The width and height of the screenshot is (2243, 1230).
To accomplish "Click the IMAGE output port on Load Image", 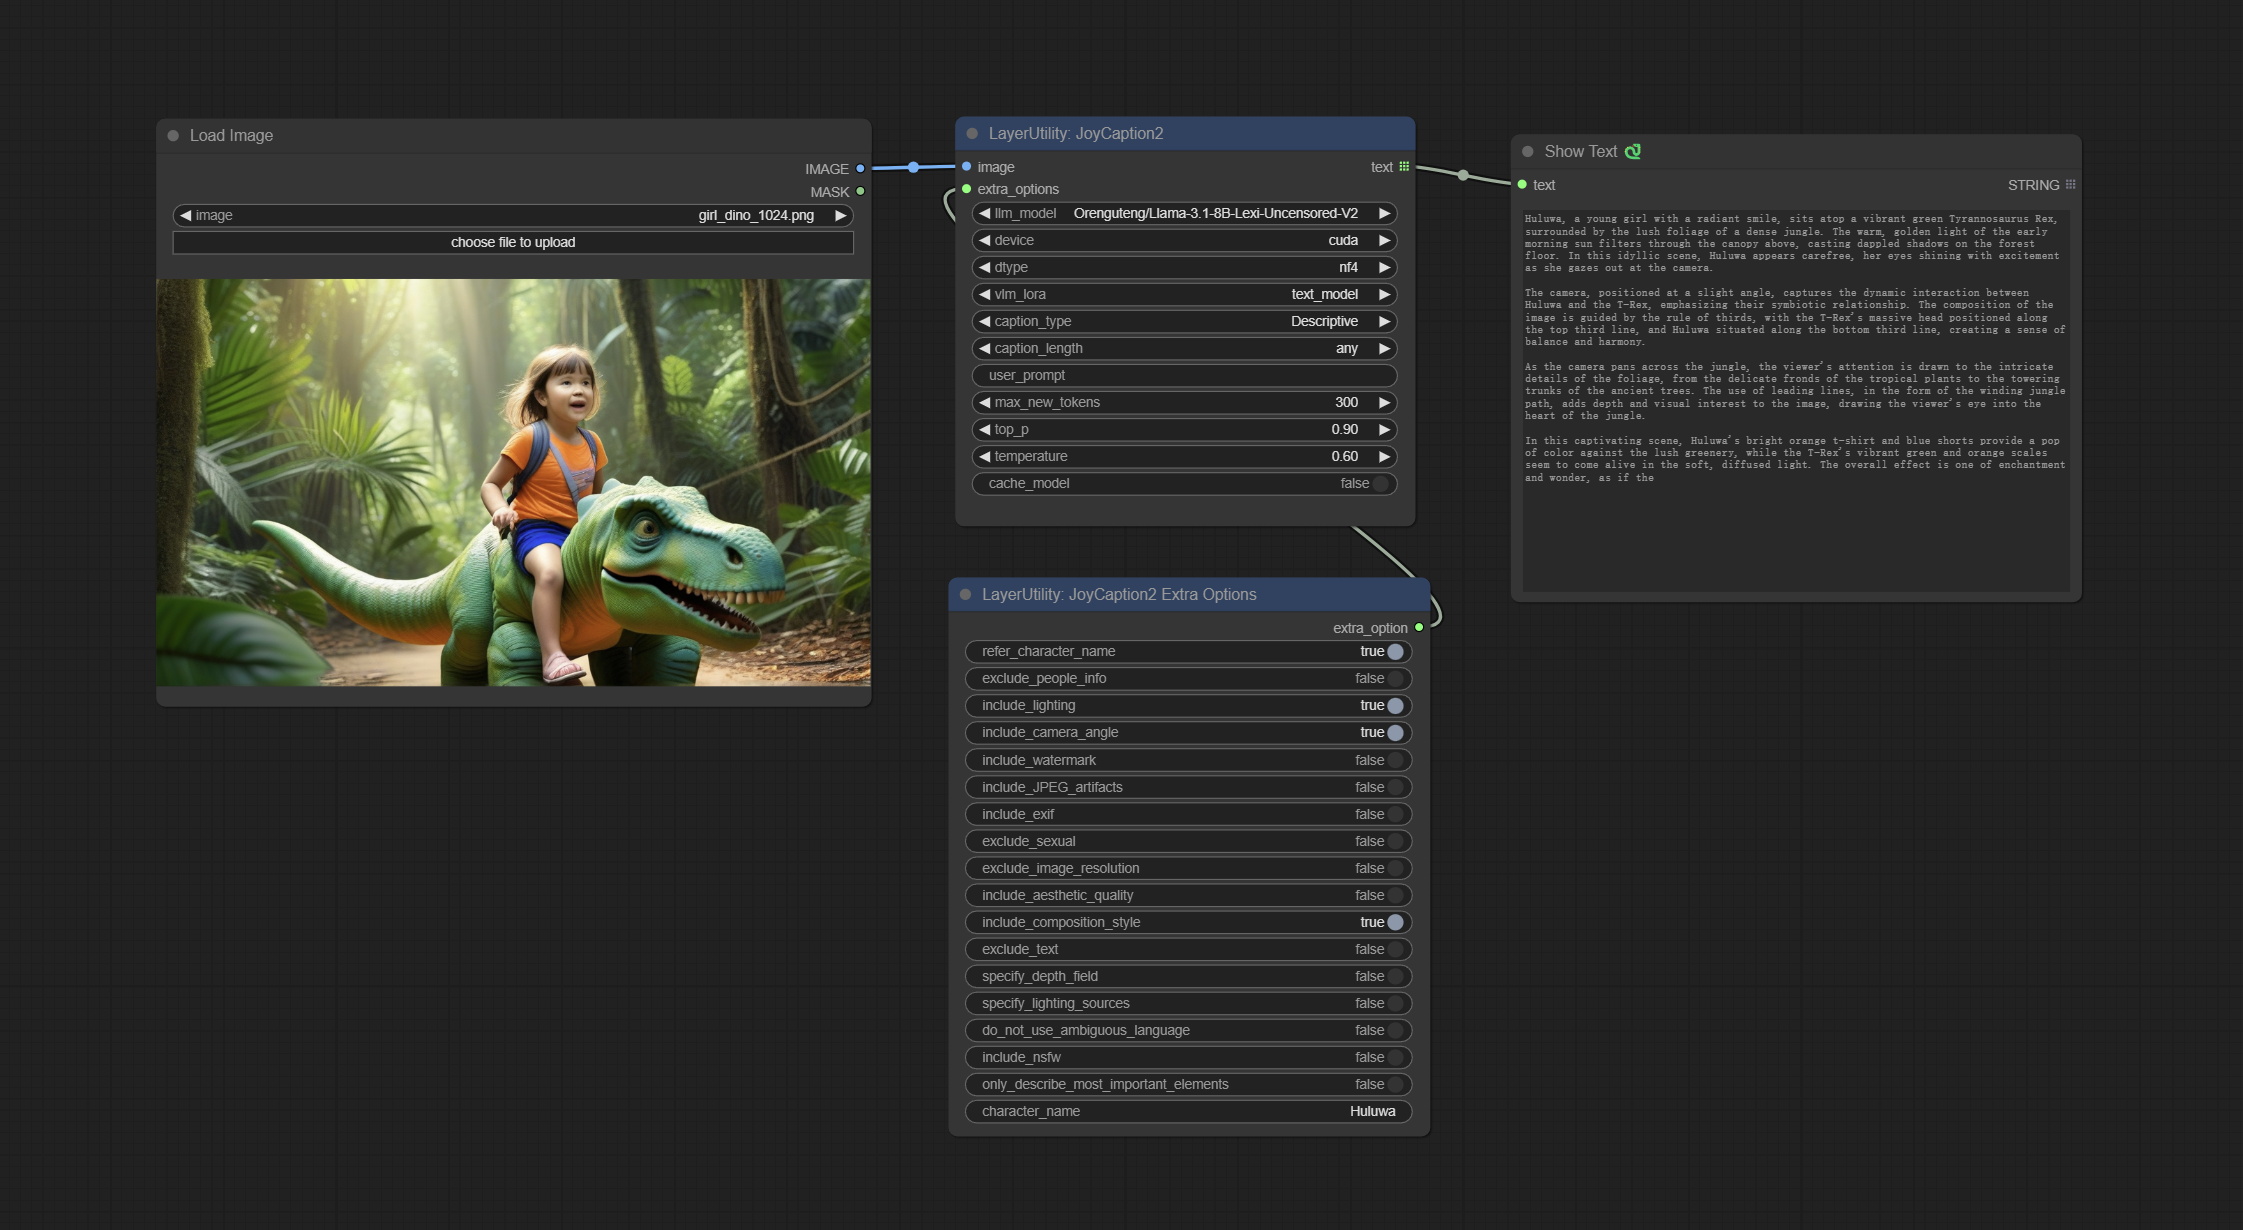I will [860, 169].
